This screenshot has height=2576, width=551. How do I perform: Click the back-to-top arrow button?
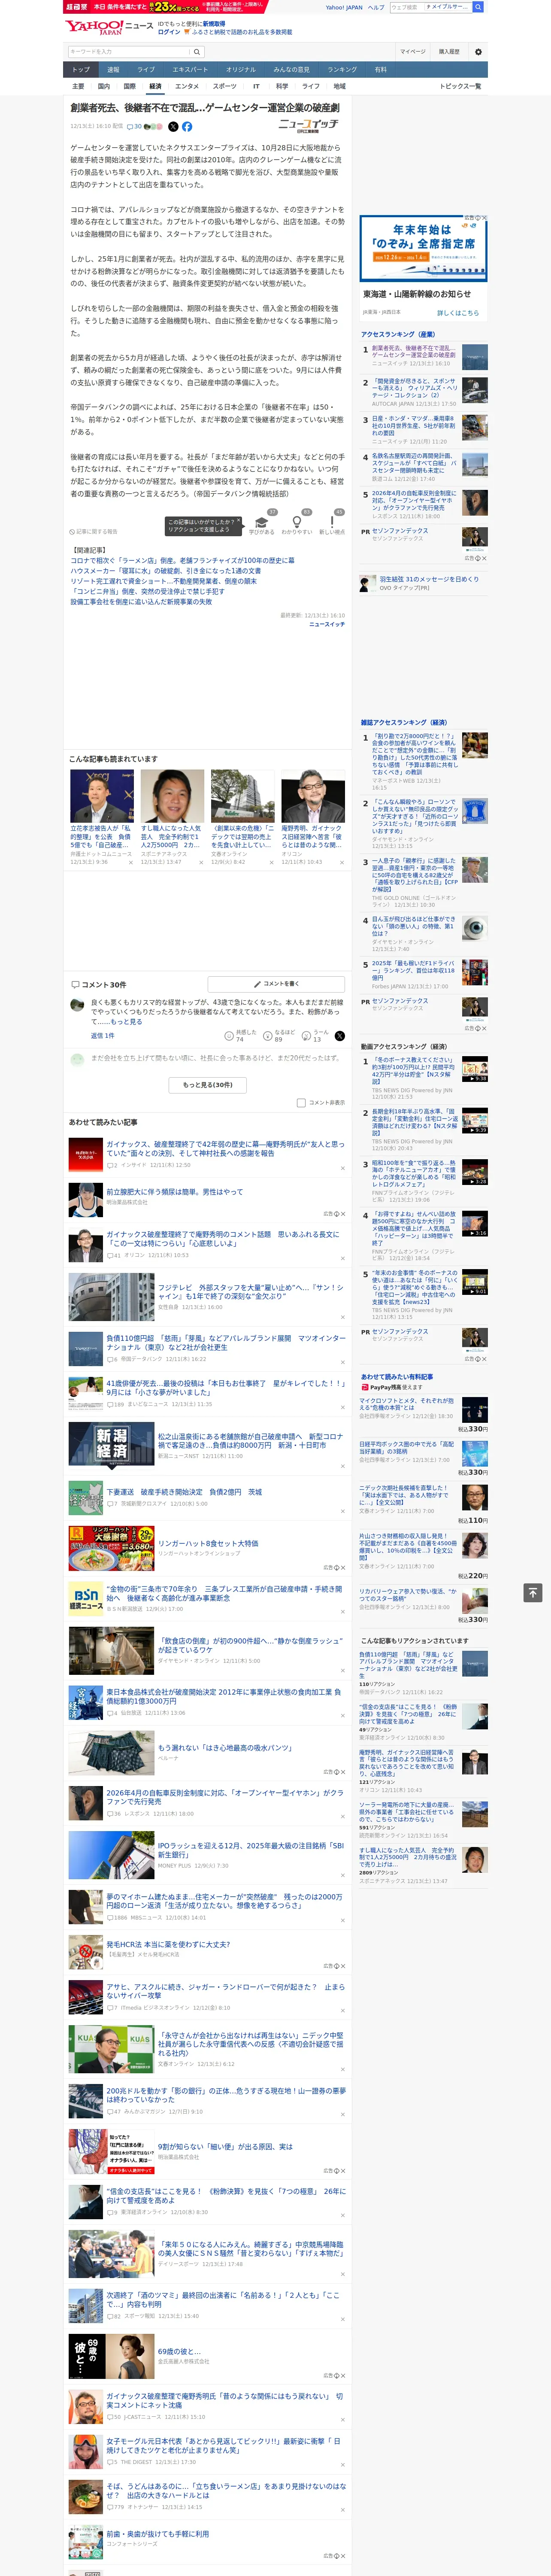tap(533, 1592)
